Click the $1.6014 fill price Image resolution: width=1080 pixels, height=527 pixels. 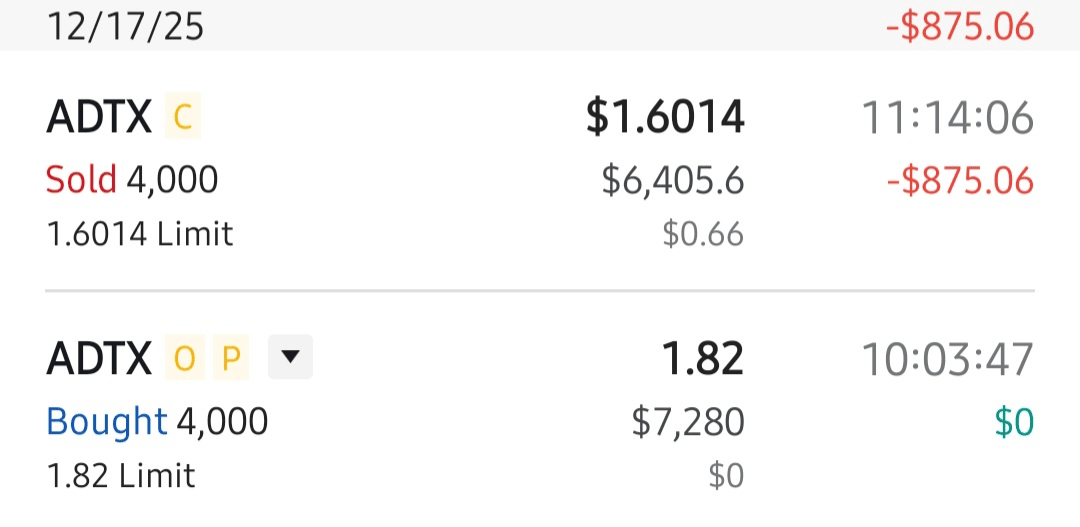tap(665, 118)
